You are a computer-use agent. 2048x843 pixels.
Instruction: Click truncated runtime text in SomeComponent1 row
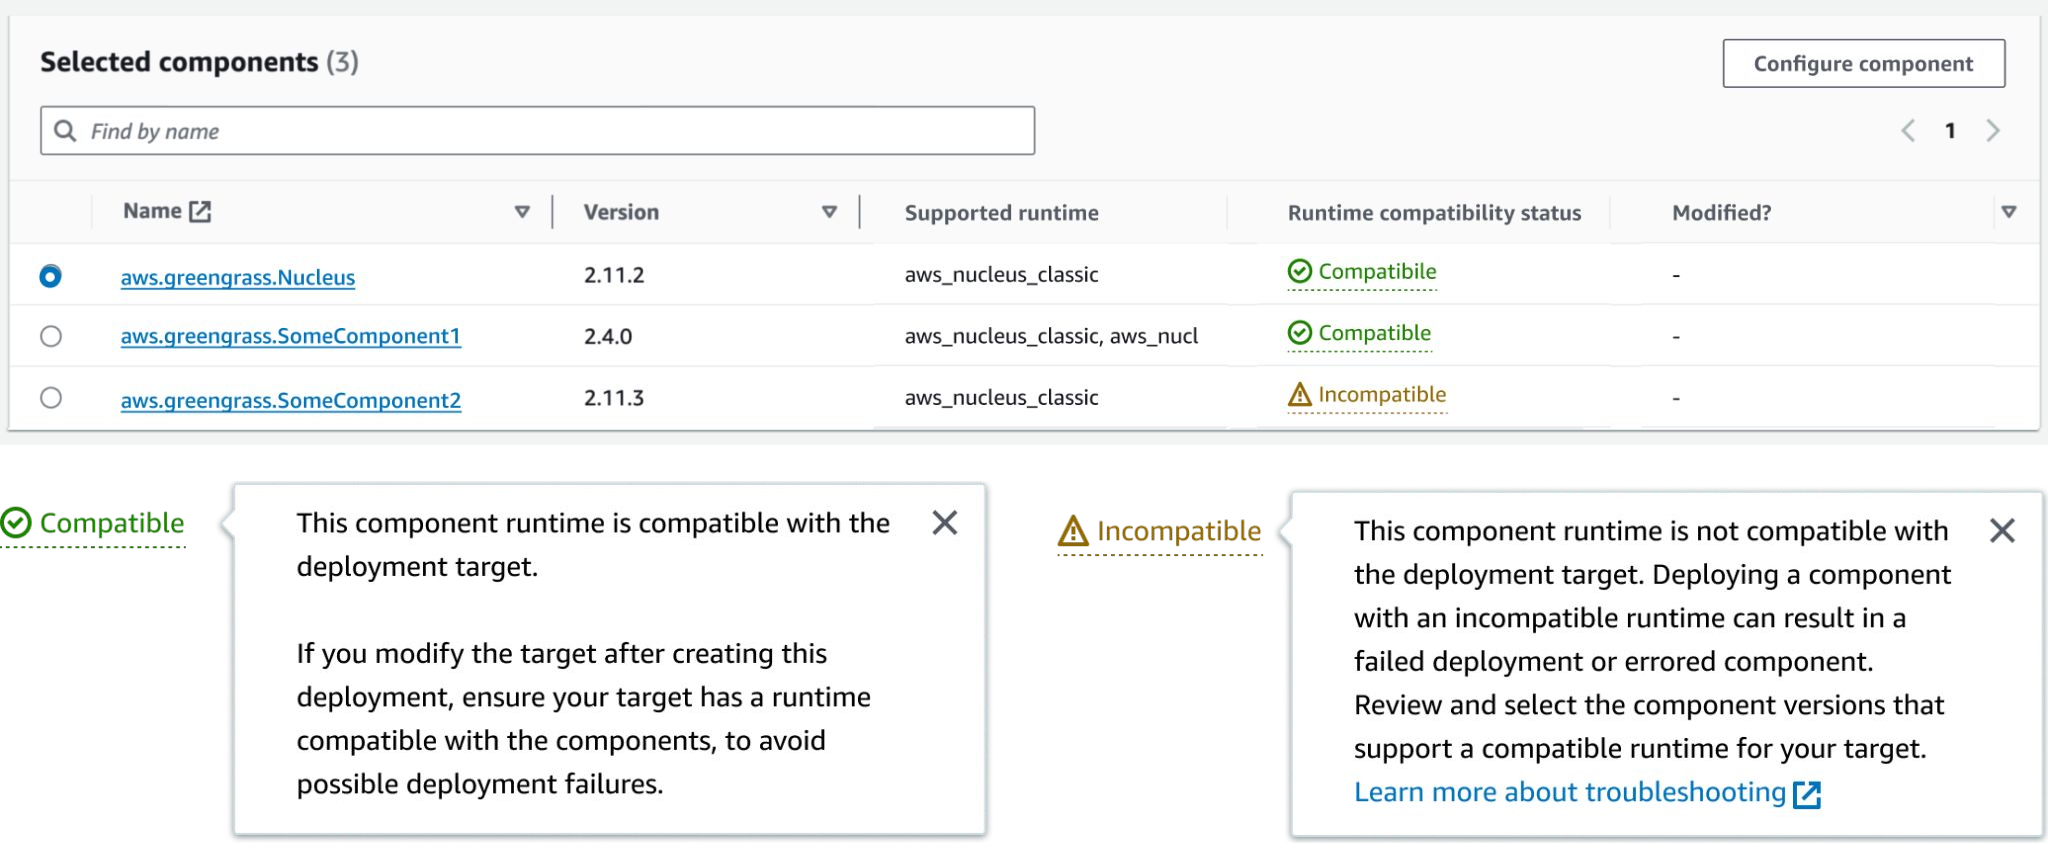point(1051,336)
